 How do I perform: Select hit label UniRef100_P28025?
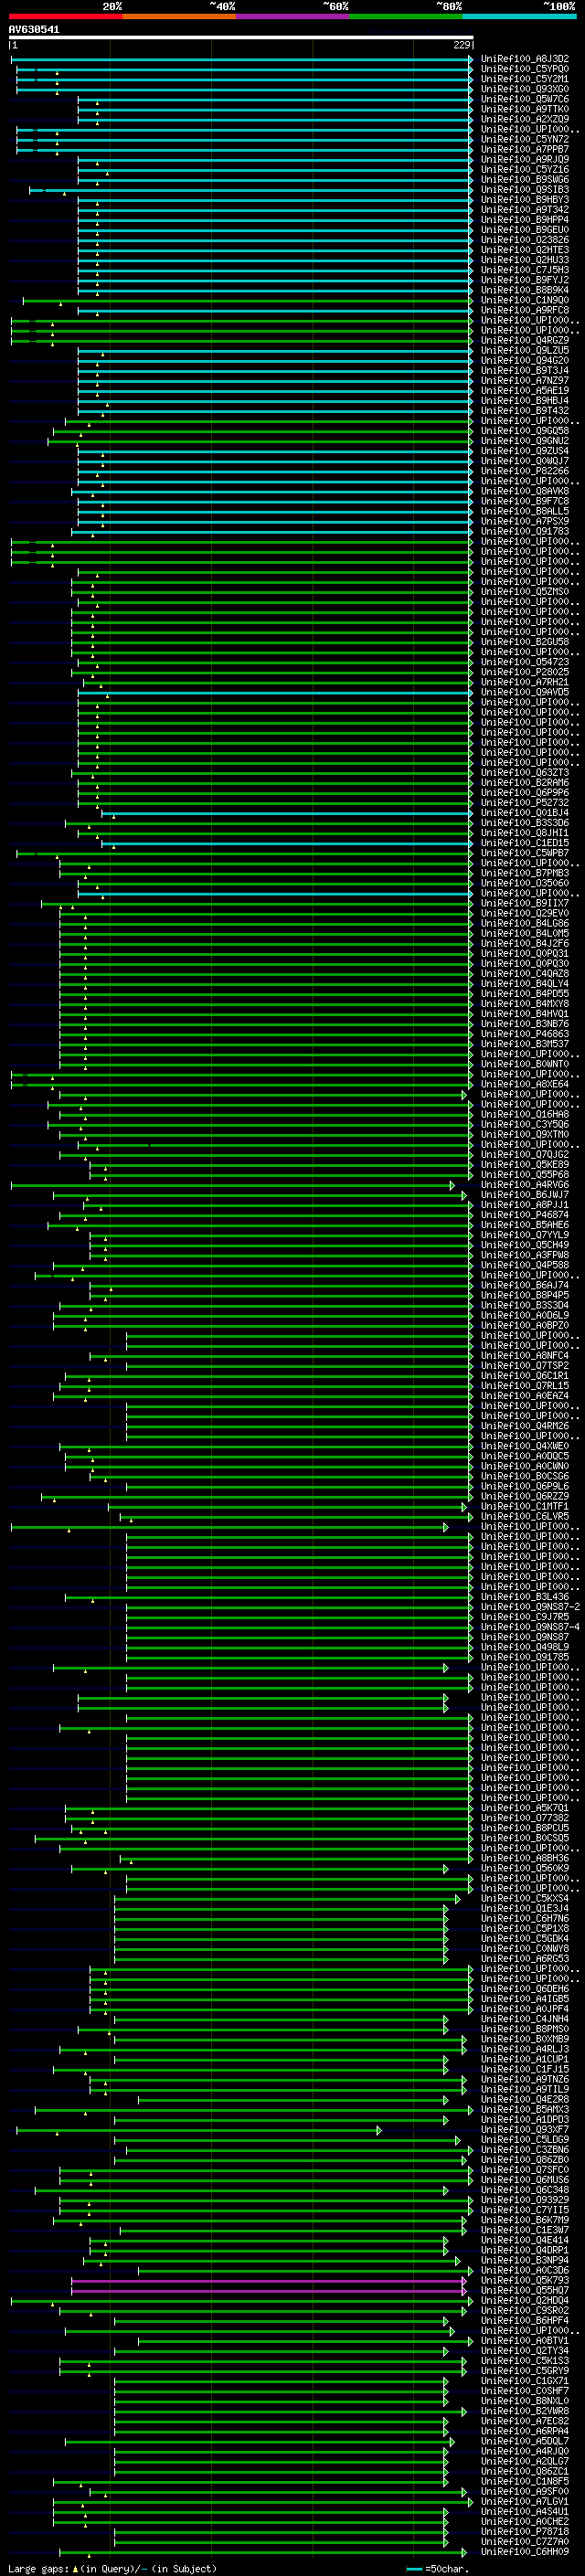(x=525, y=672)
